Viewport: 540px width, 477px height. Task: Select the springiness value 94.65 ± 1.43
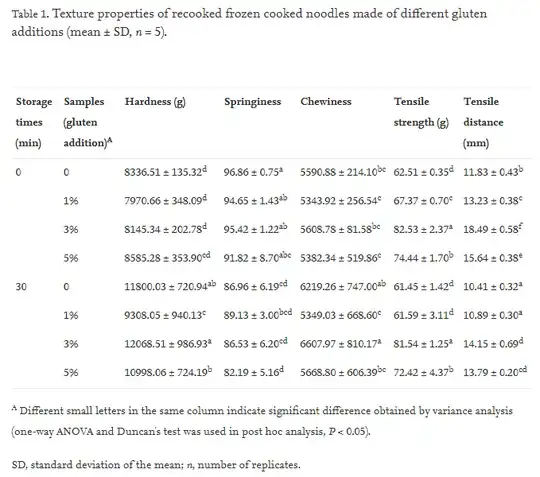point(255,200)
